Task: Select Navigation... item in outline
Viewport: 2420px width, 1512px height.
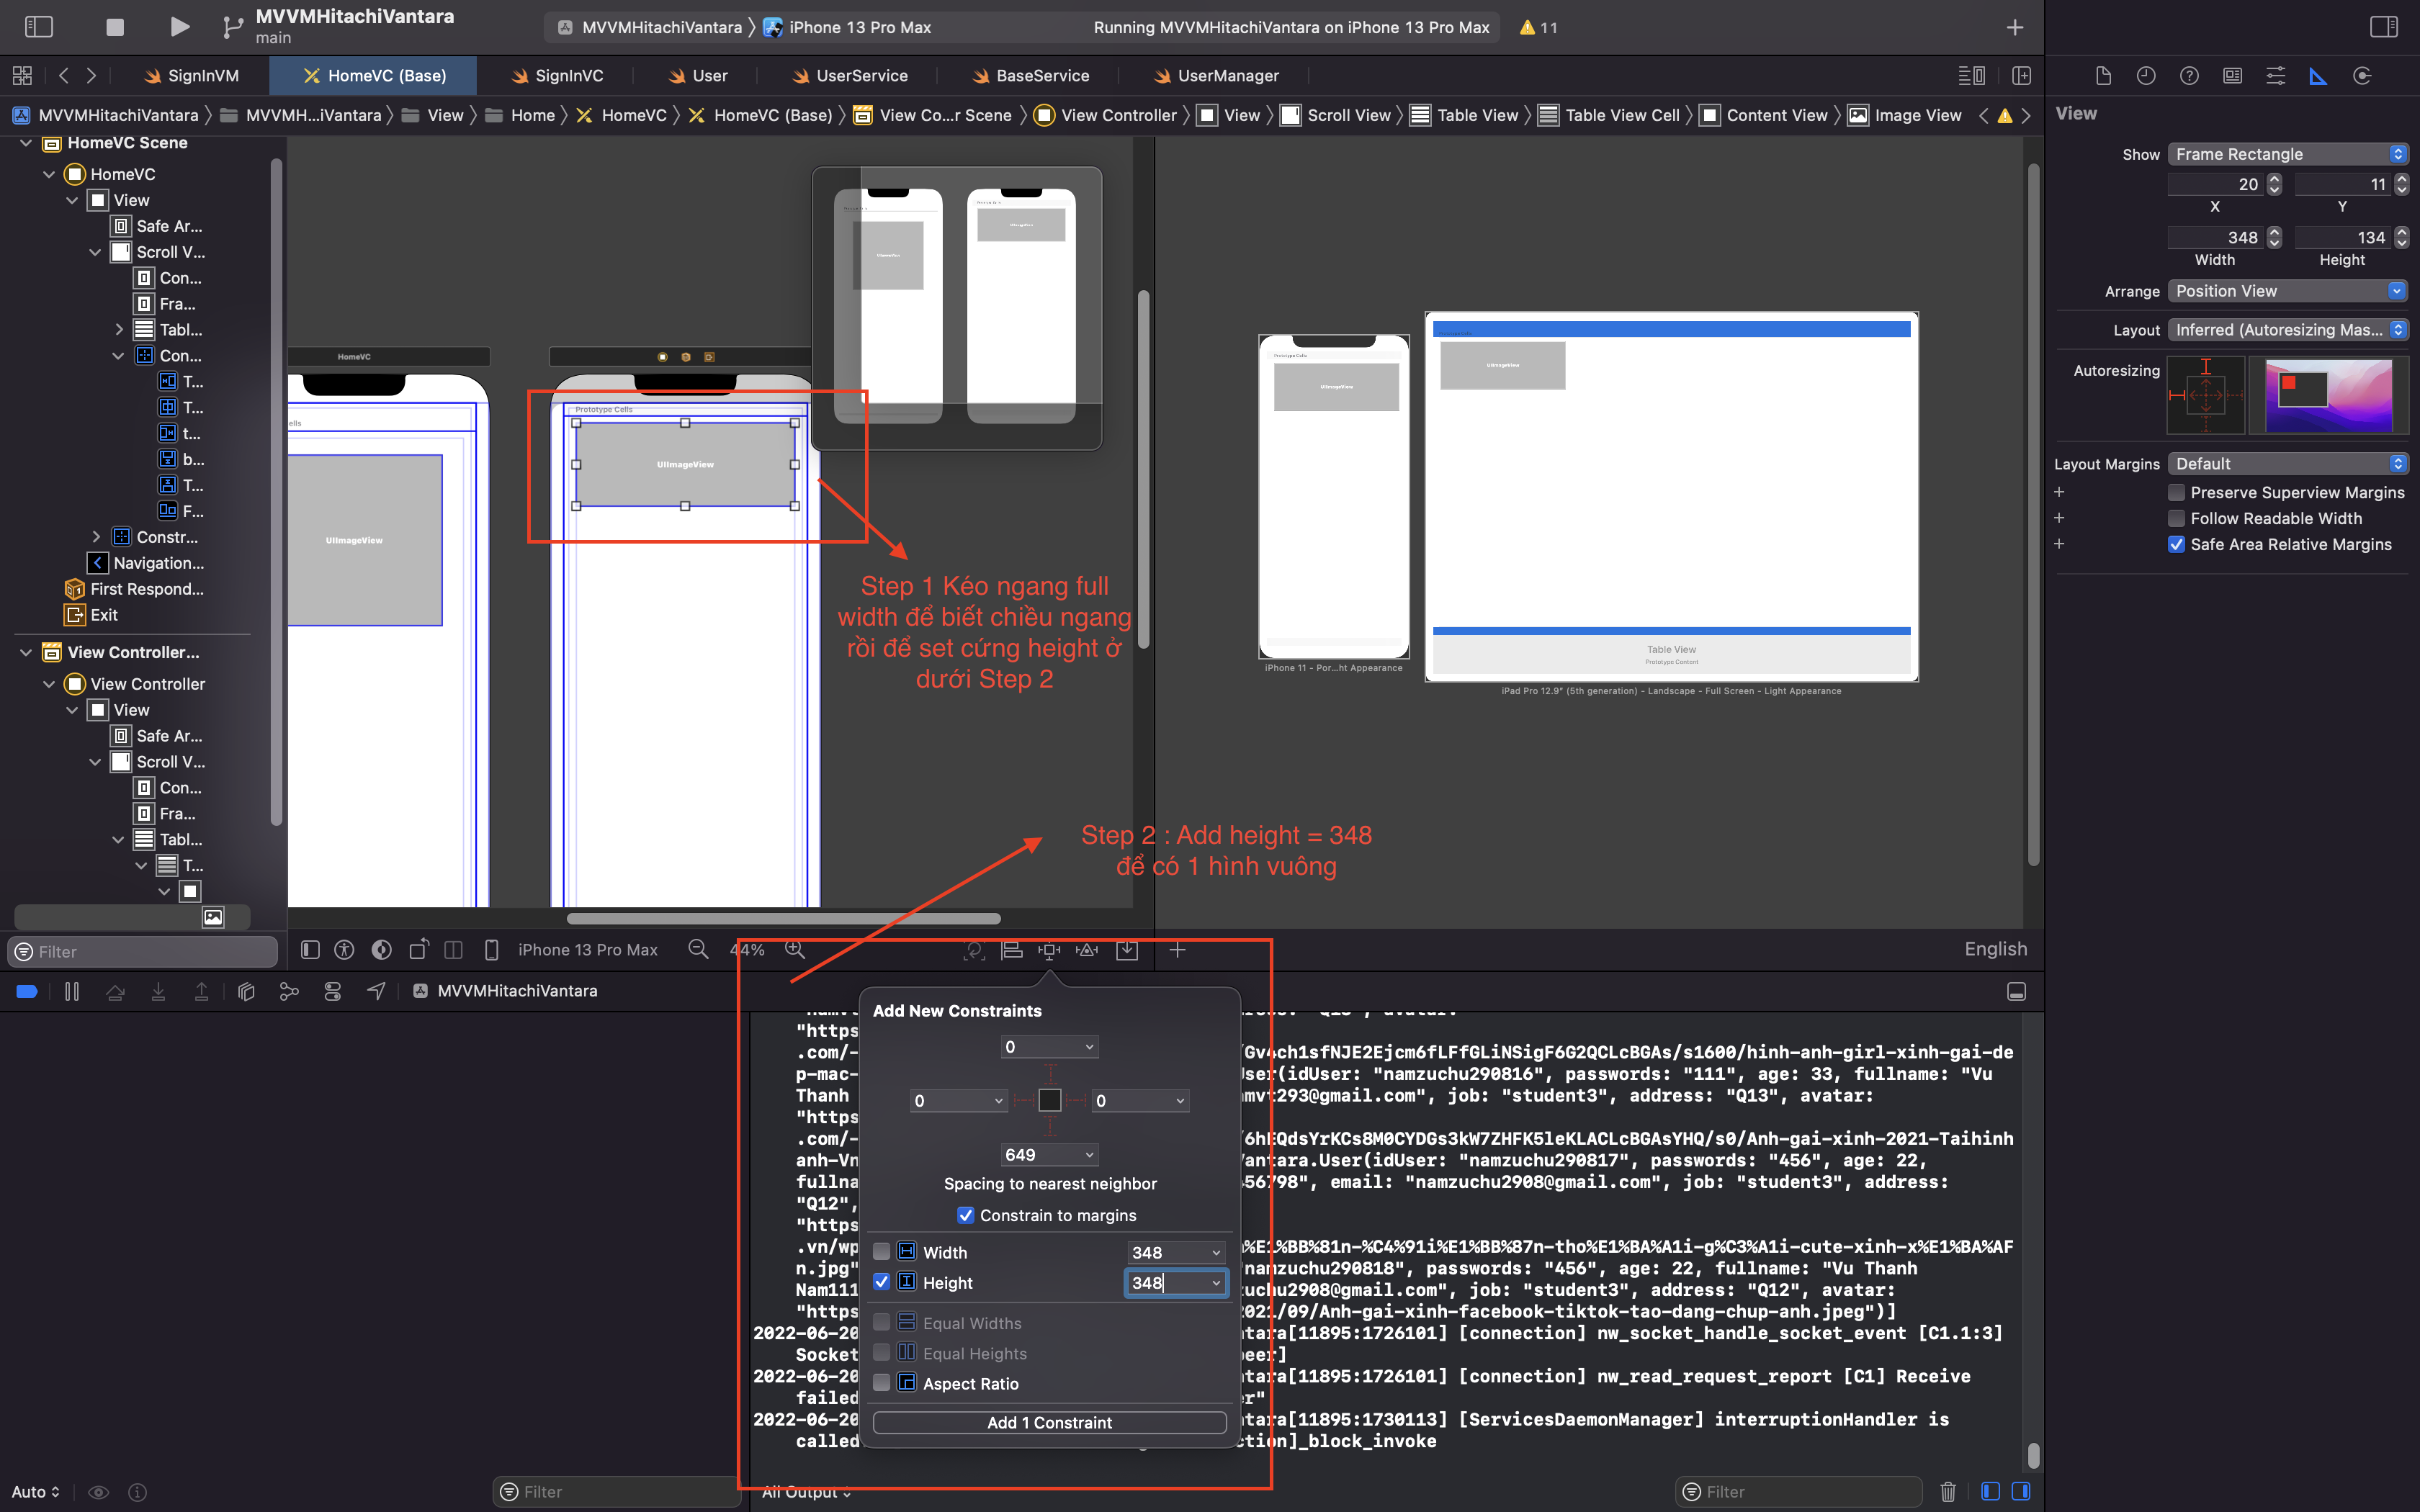Action: coord(147,563)
